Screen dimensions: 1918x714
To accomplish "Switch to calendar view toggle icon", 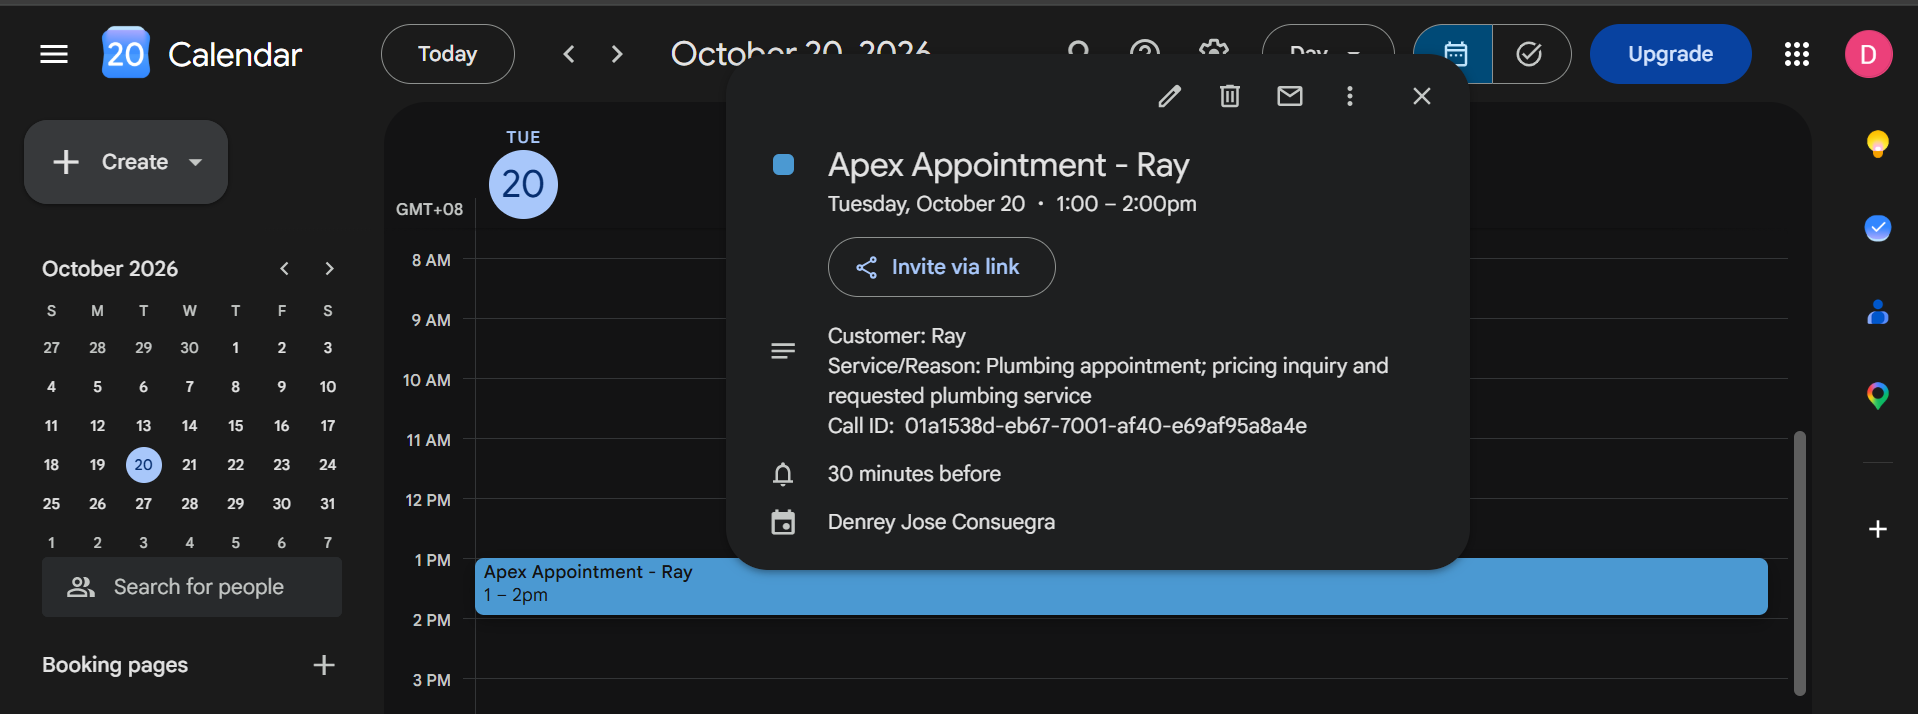I will (x=1455, y=54).
